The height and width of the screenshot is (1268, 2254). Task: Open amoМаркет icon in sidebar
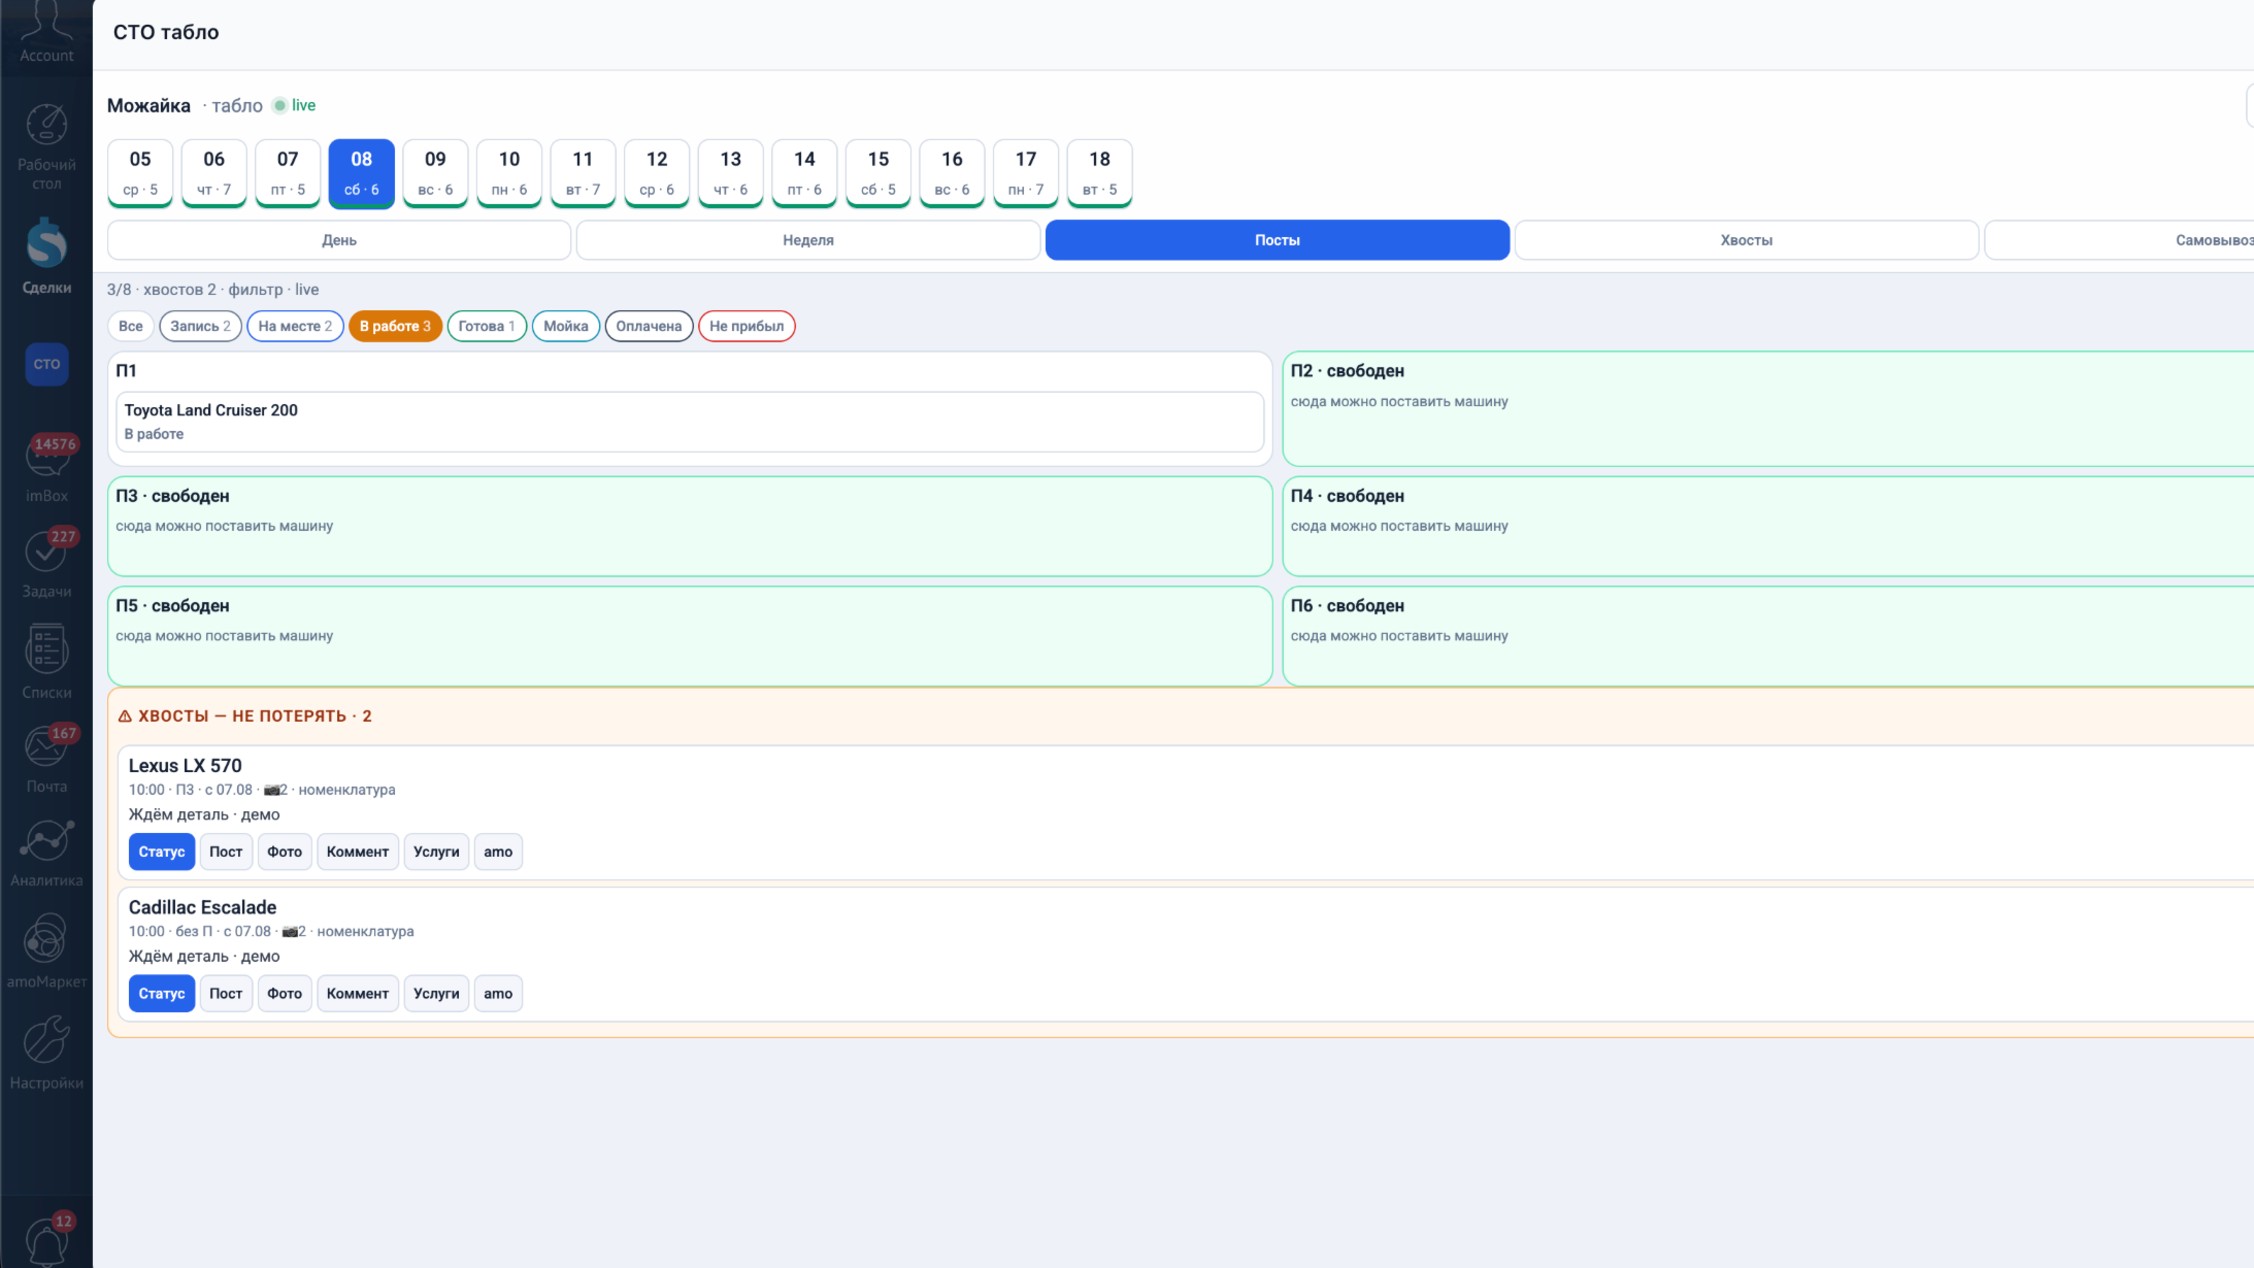click(46, 940)
